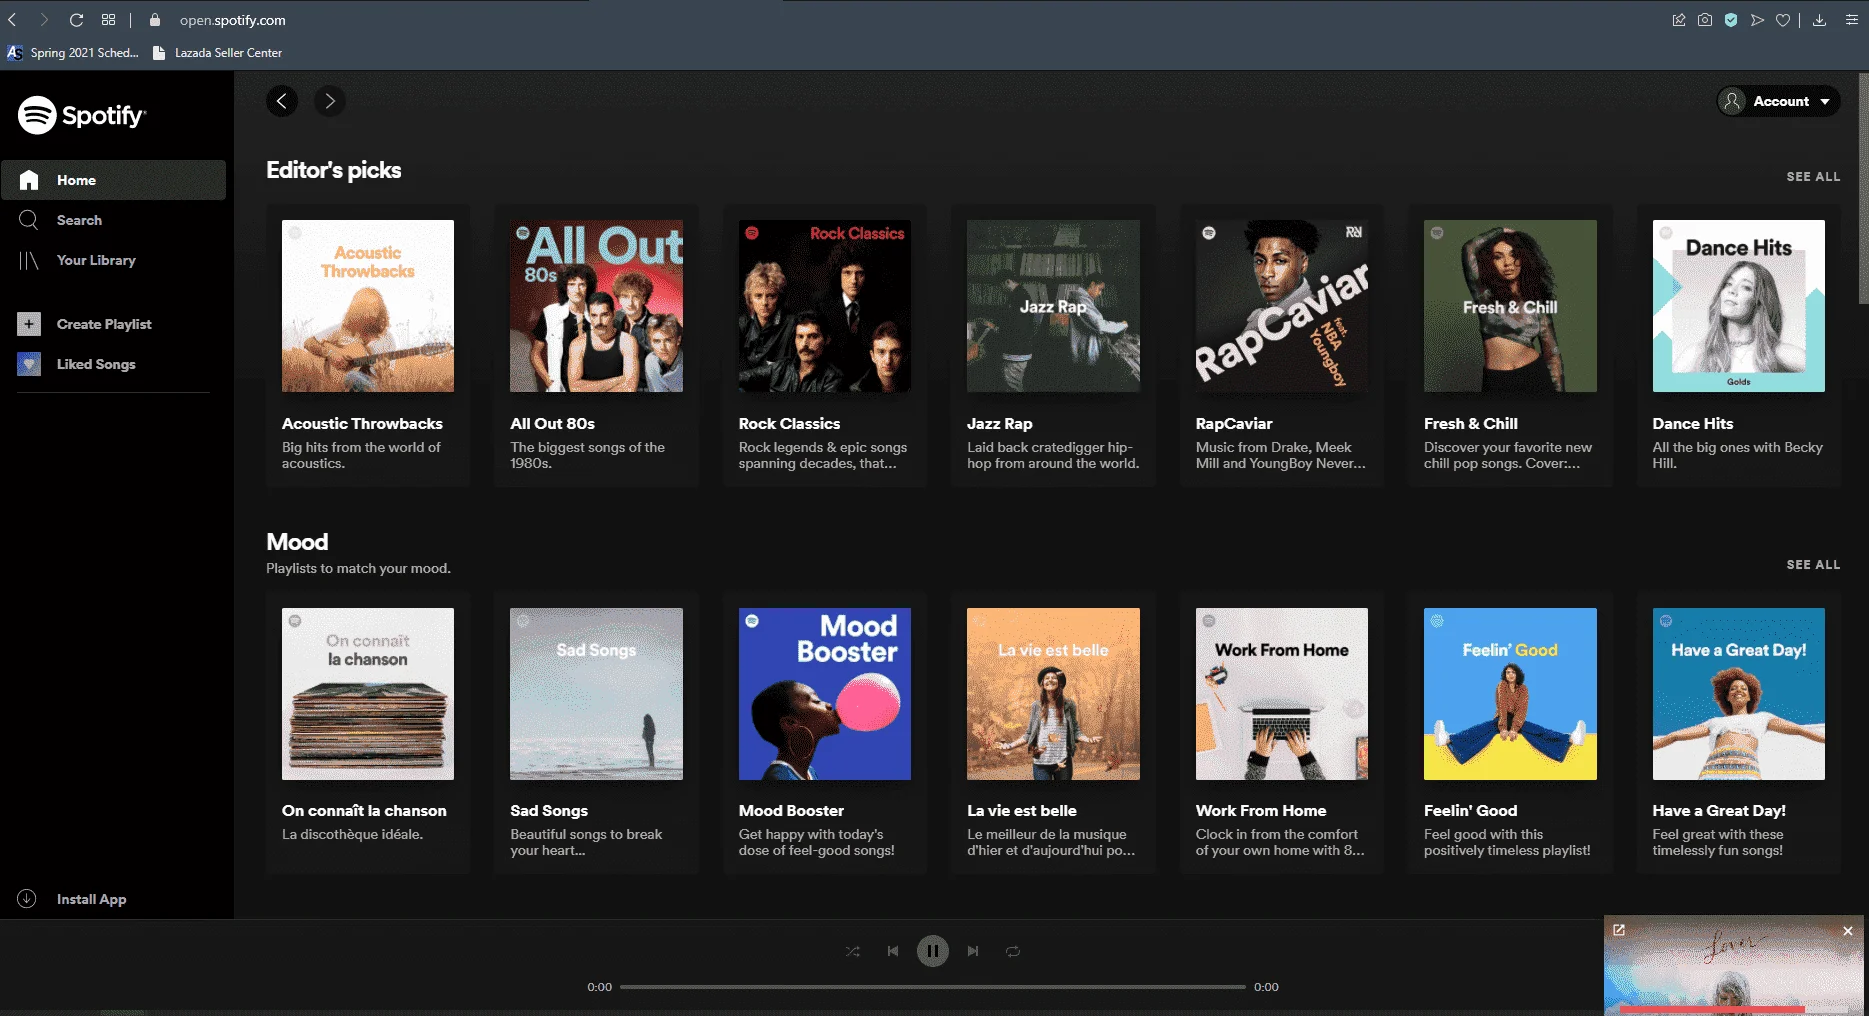Click See All for Mood section
1869x1016 pixels.
[1813, 565]
